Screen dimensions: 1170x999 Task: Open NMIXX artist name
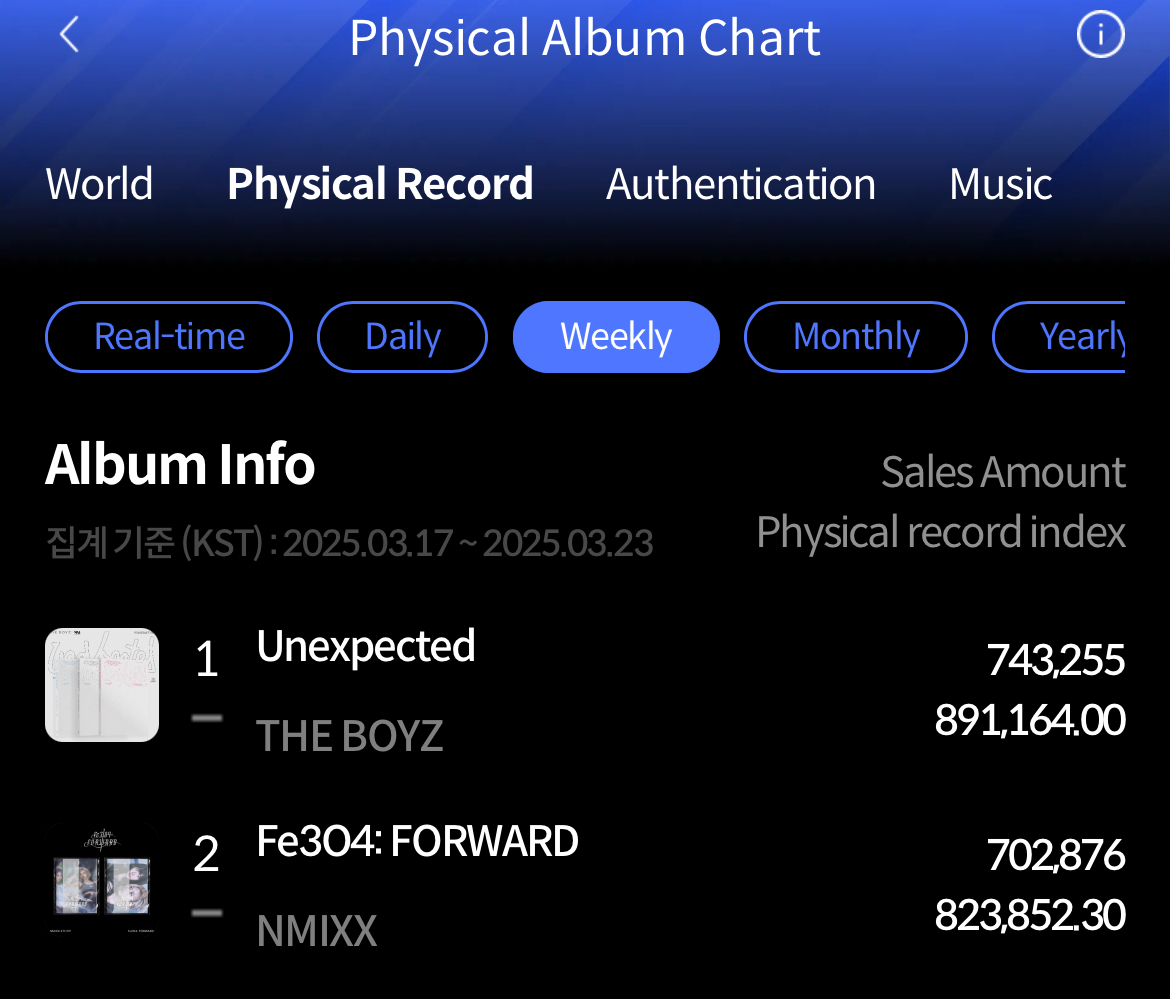click(x=317, y=932)
